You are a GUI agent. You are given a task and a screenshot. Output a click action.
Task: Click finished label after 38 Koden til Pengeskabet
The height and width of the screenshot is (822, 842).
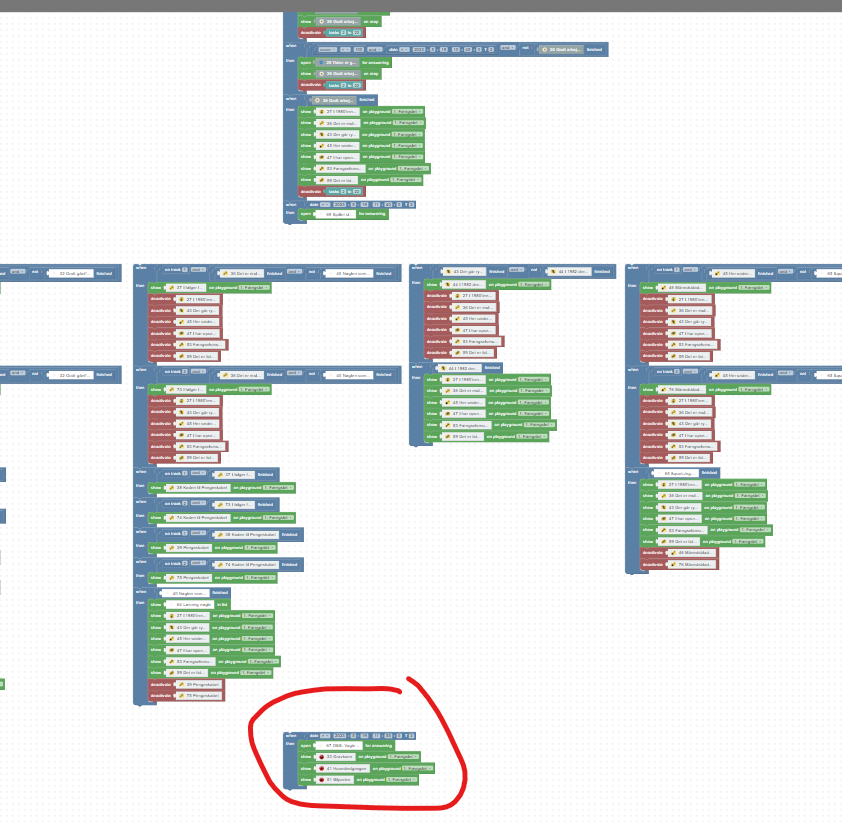coord(289,534)
